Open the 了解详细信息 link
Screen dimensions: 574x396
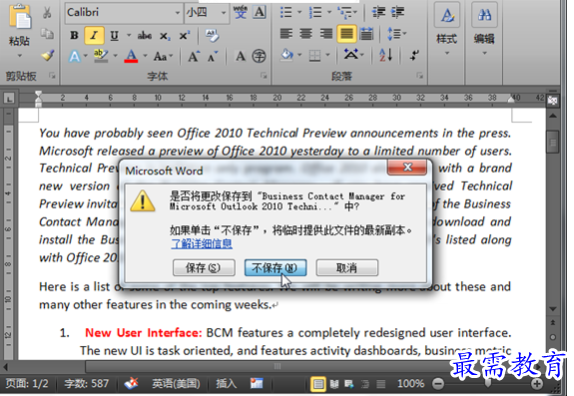click(202, 244)
